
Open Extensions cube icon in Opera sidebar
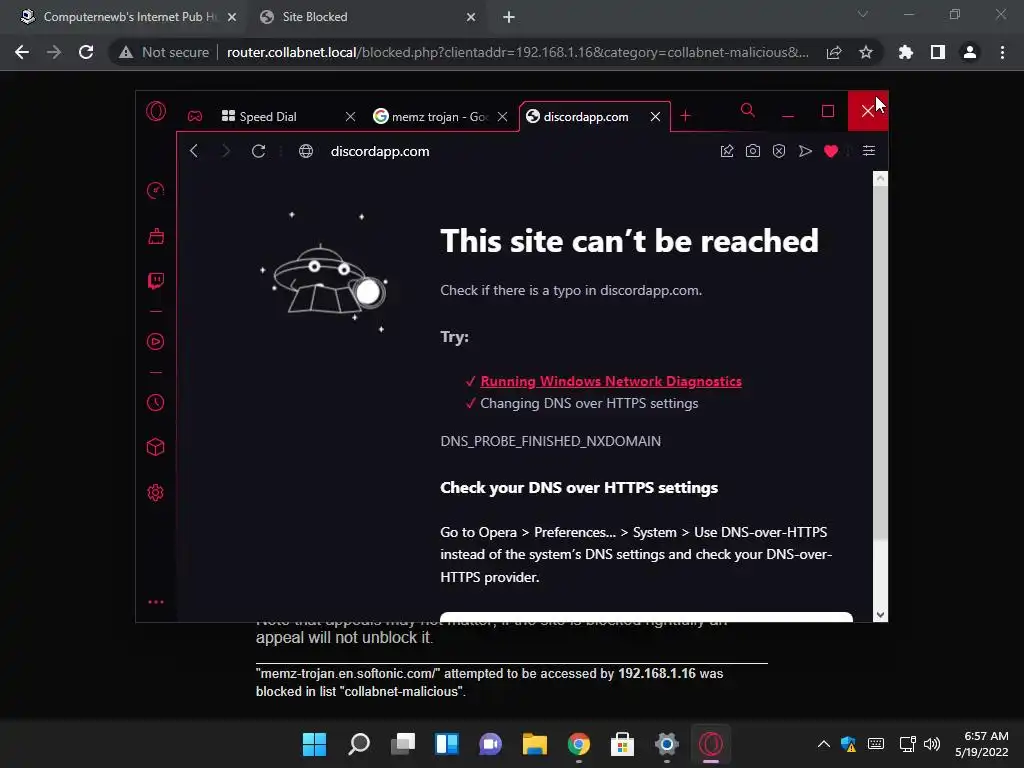pyautogui.click(x=155, y=447)
